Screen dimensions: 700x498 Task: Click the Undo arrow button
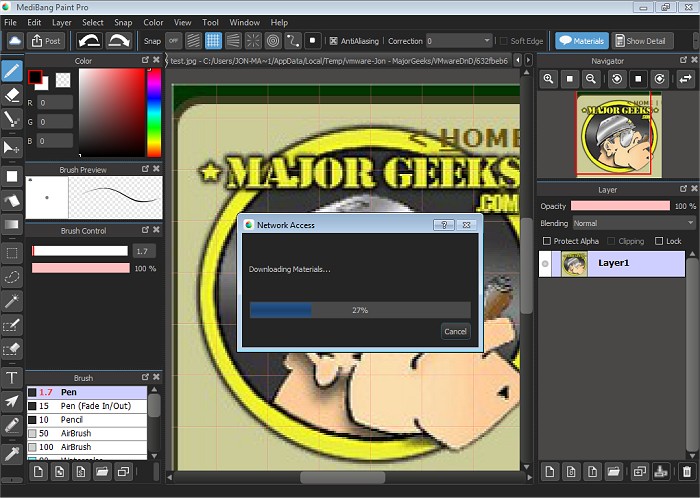(x=92, y=41)
